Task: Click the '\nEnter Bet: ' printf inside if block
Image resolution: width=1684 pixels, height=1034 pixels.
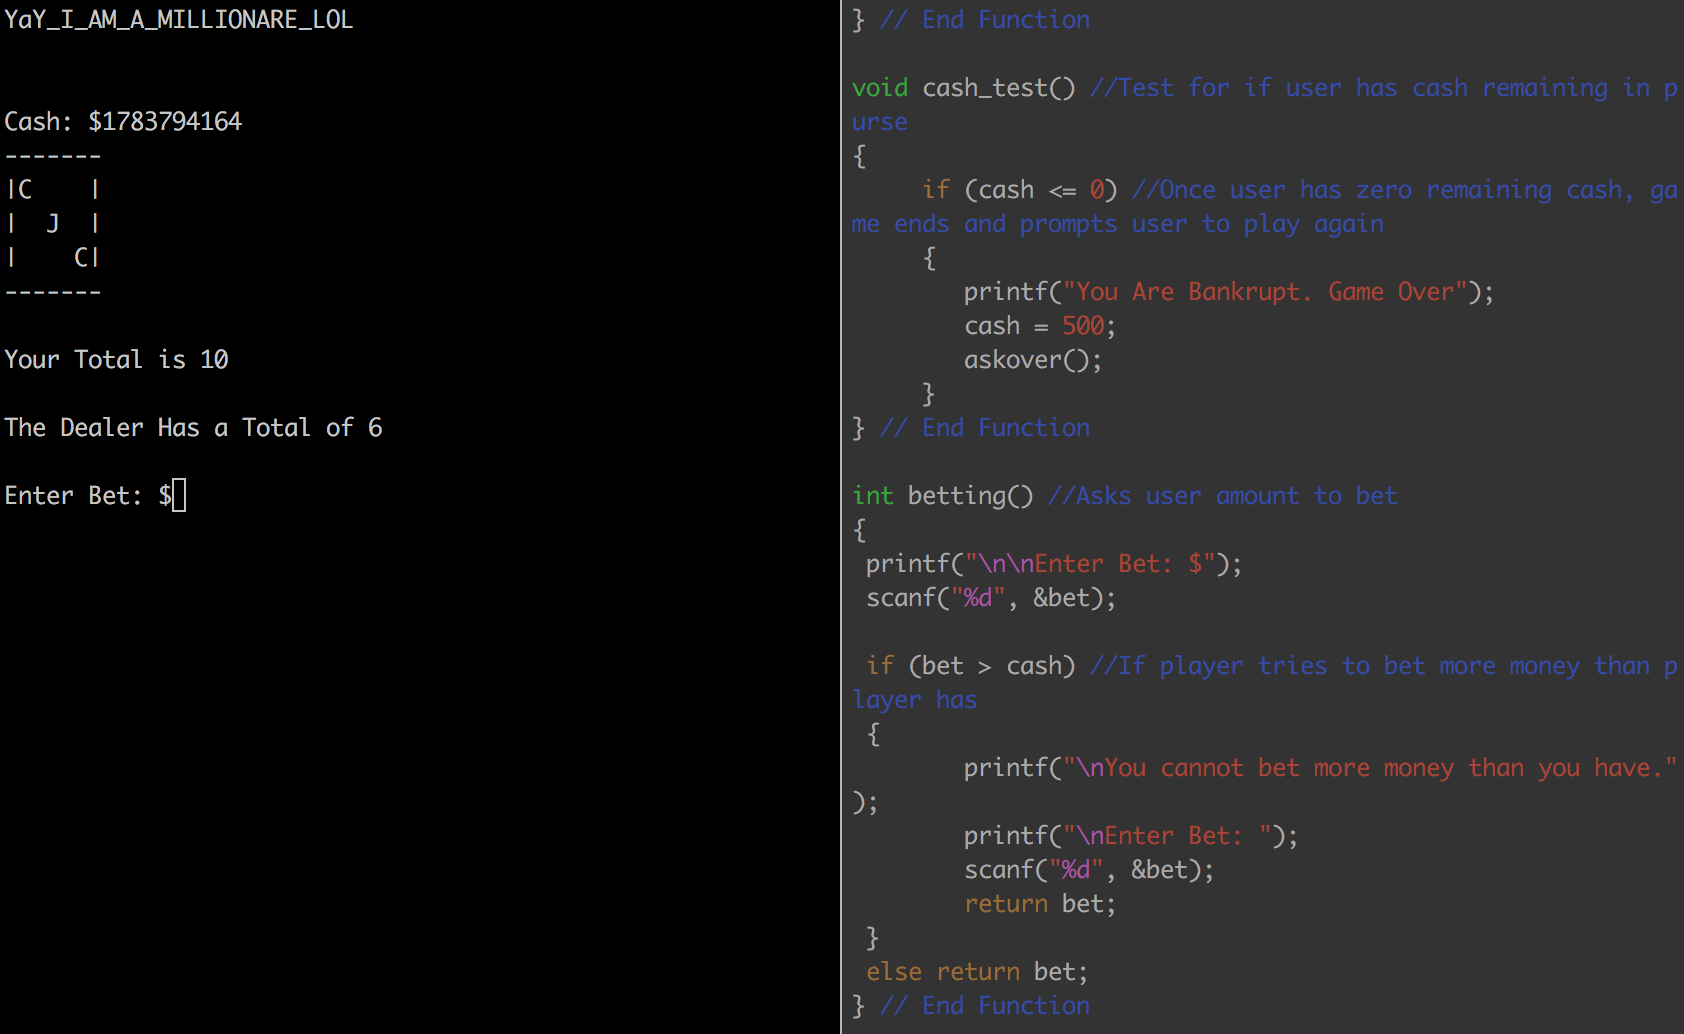Action: [x=1131, y=836]
